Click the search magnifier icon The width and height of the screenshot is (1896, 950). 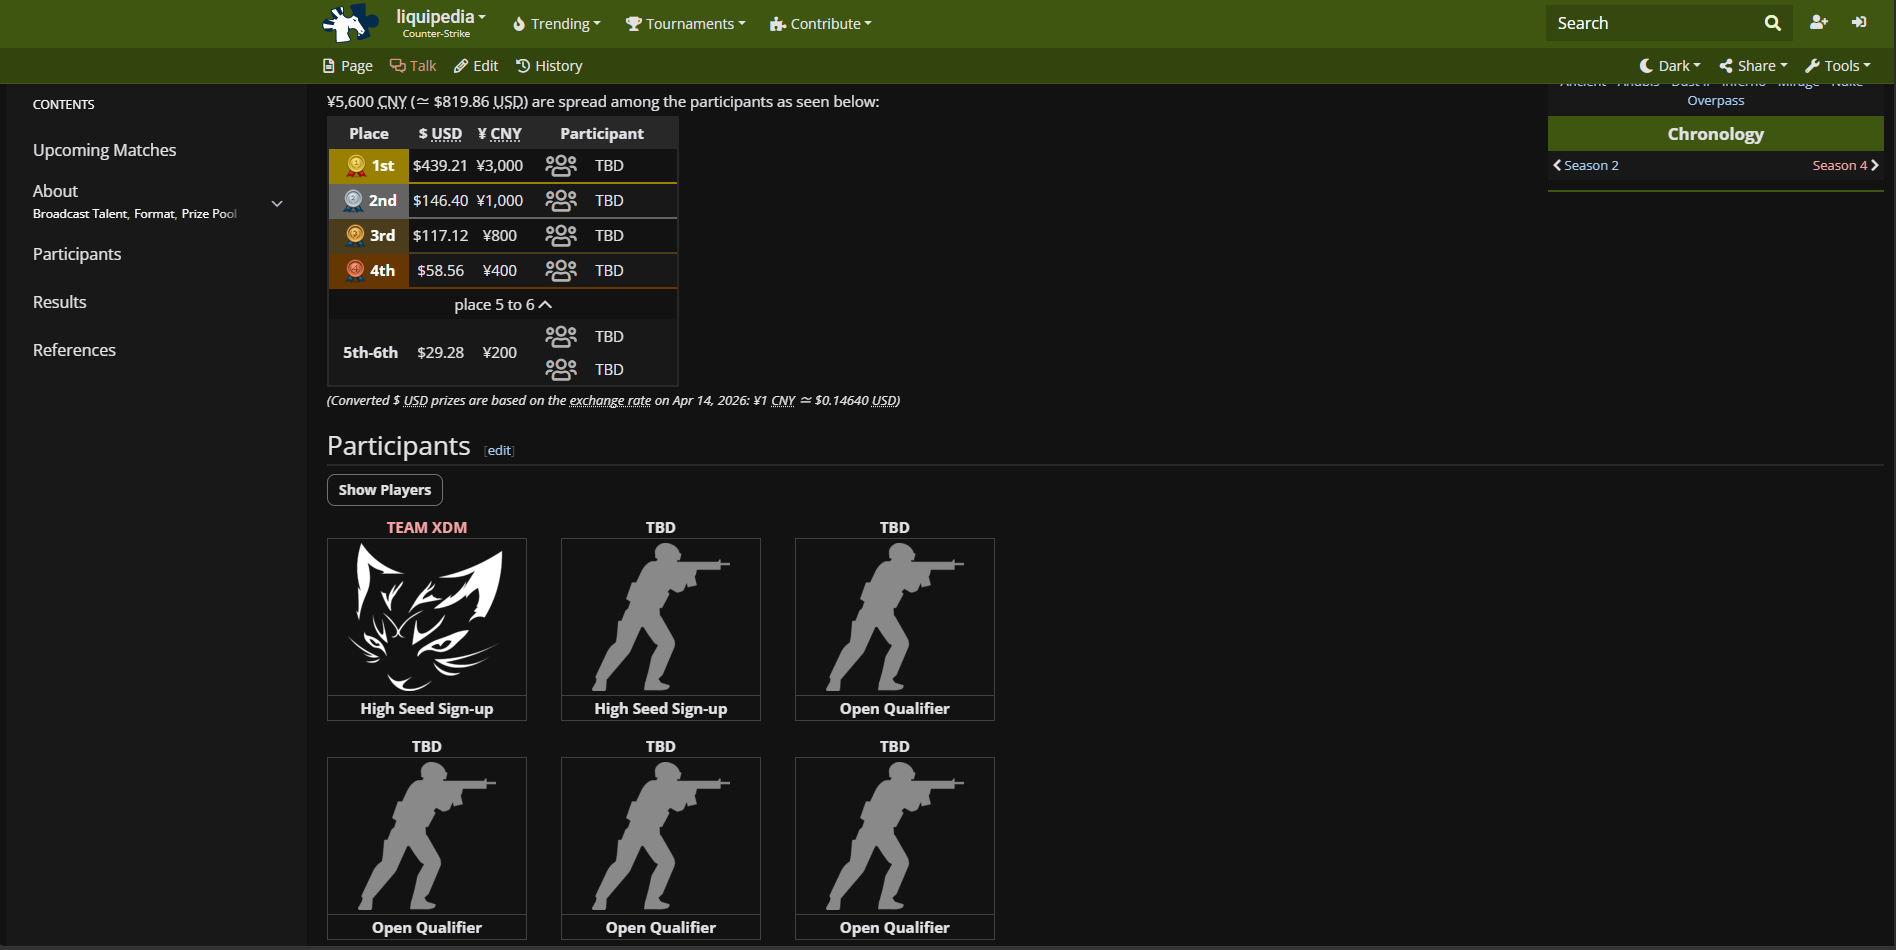coord(1772,23)
